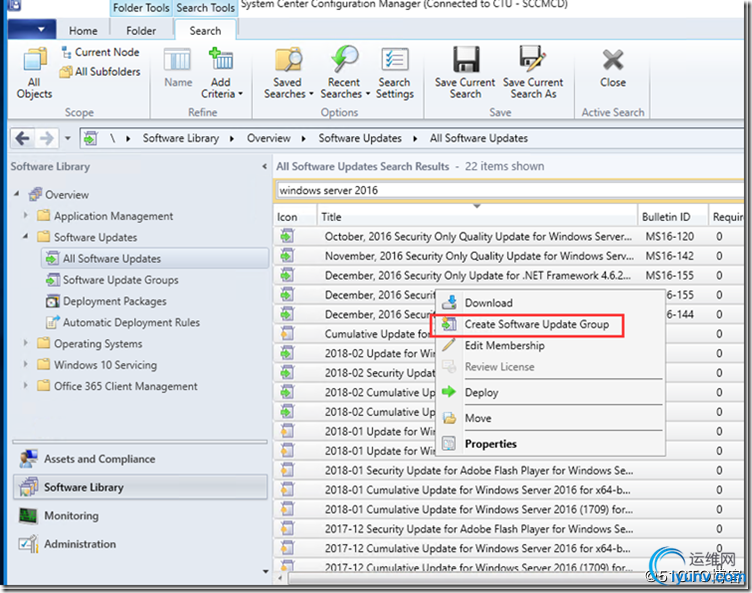Select the All Subfolders scope option

point(100,71)
